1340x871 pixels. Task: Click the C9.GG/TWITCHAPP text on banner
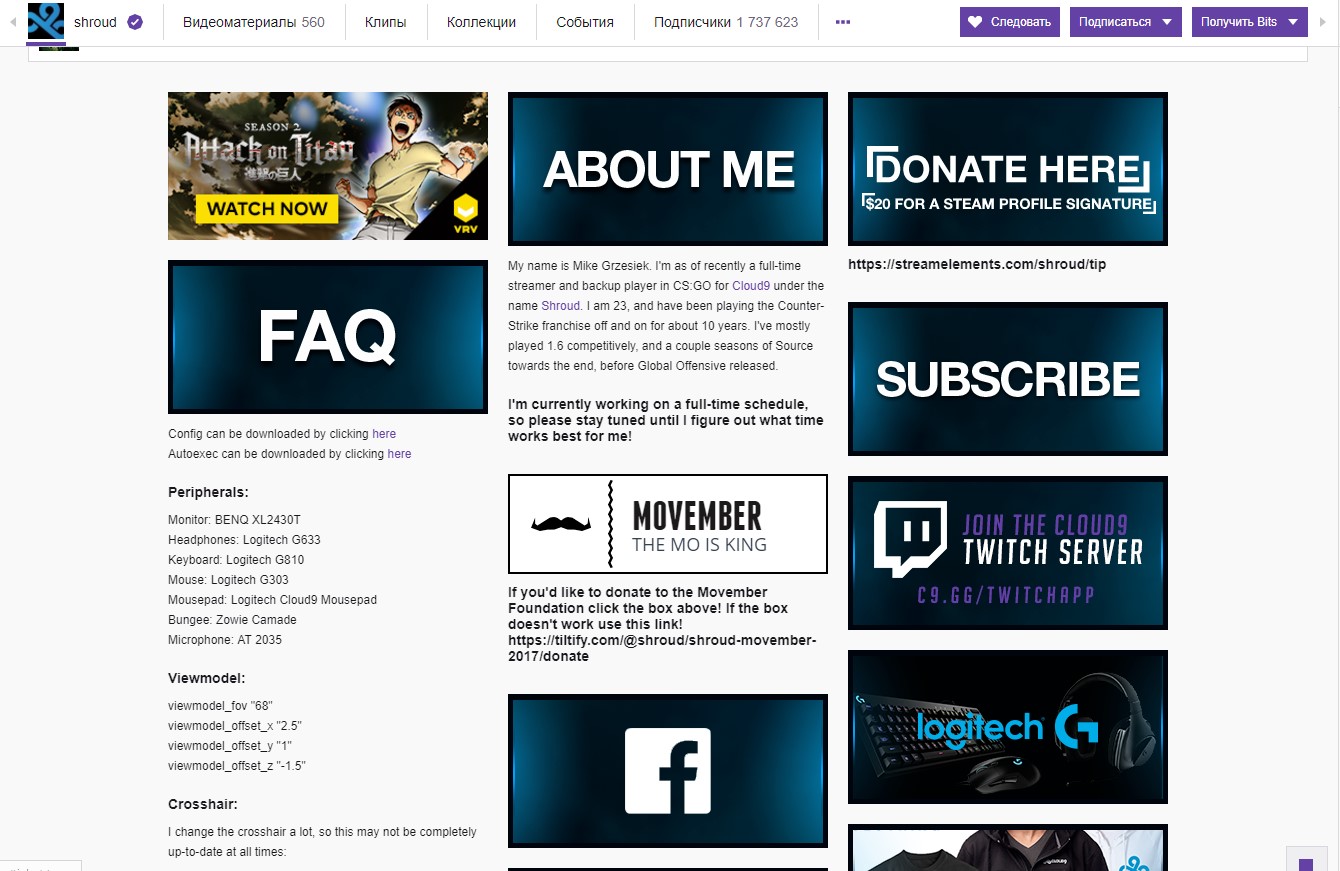click(x=1006, y=595)
